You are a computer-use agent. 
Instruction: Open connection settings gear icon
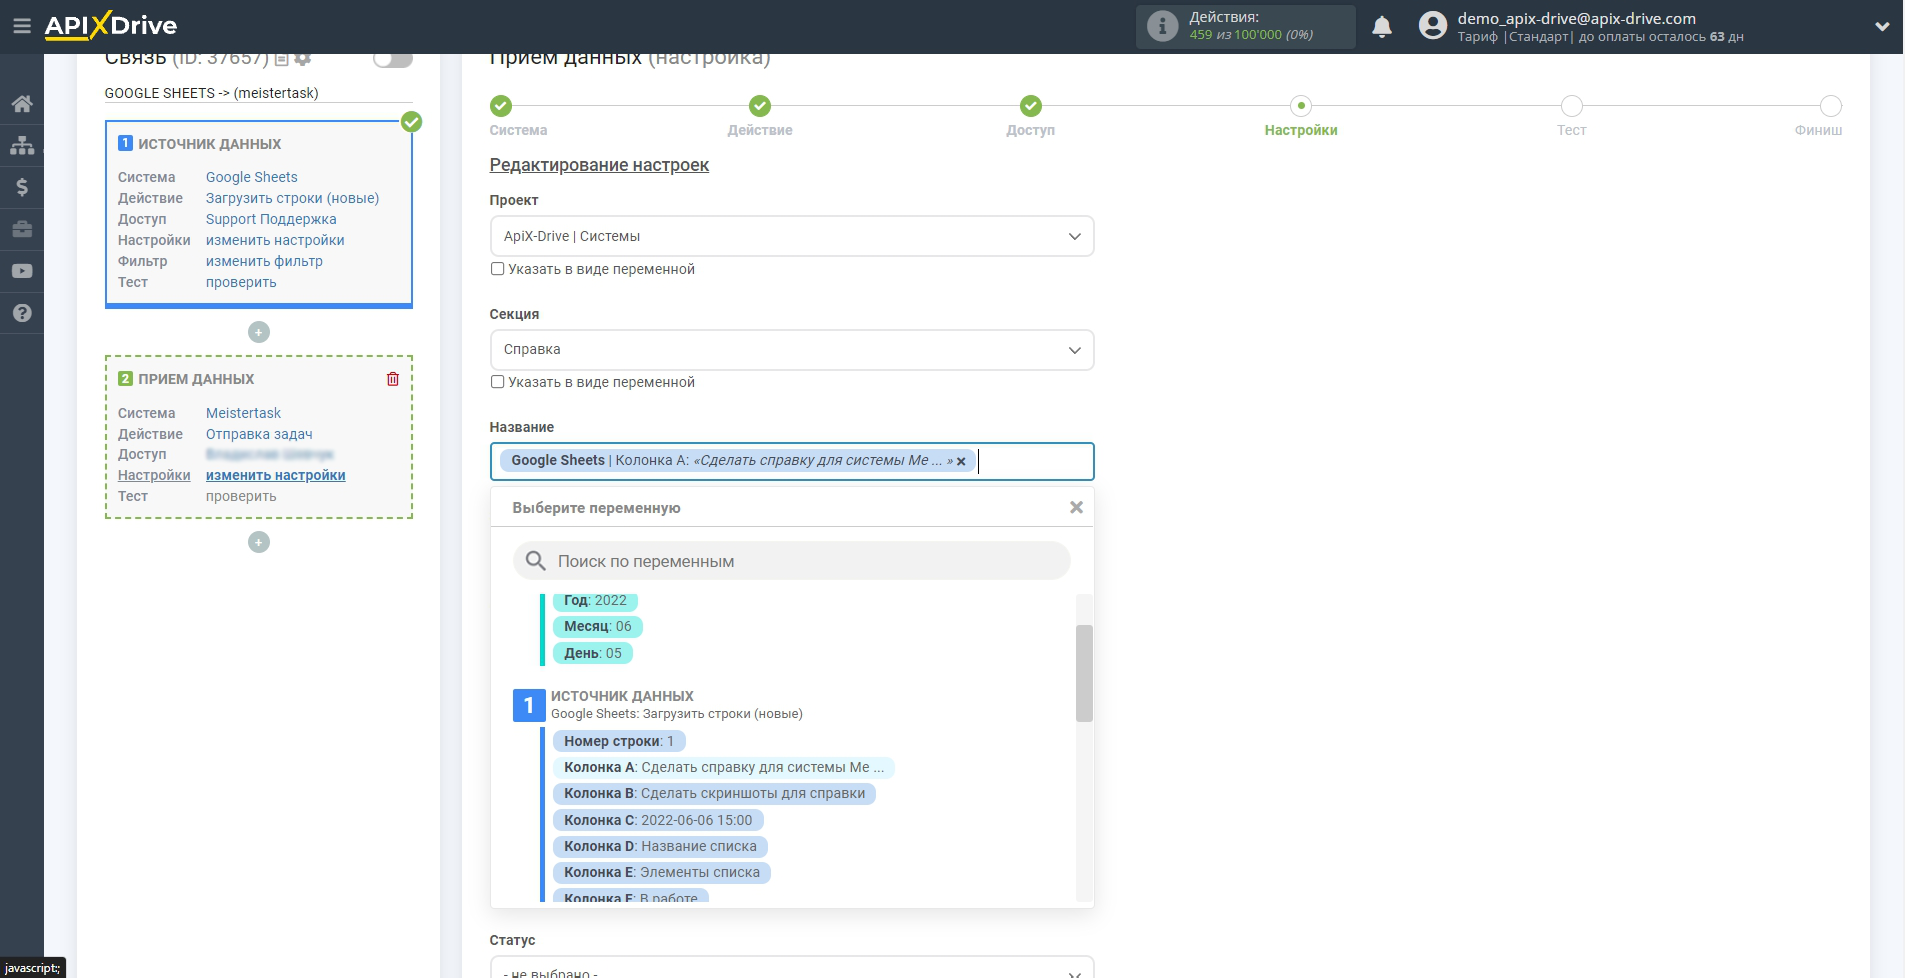pyautogui.click(x=302, y=59)
